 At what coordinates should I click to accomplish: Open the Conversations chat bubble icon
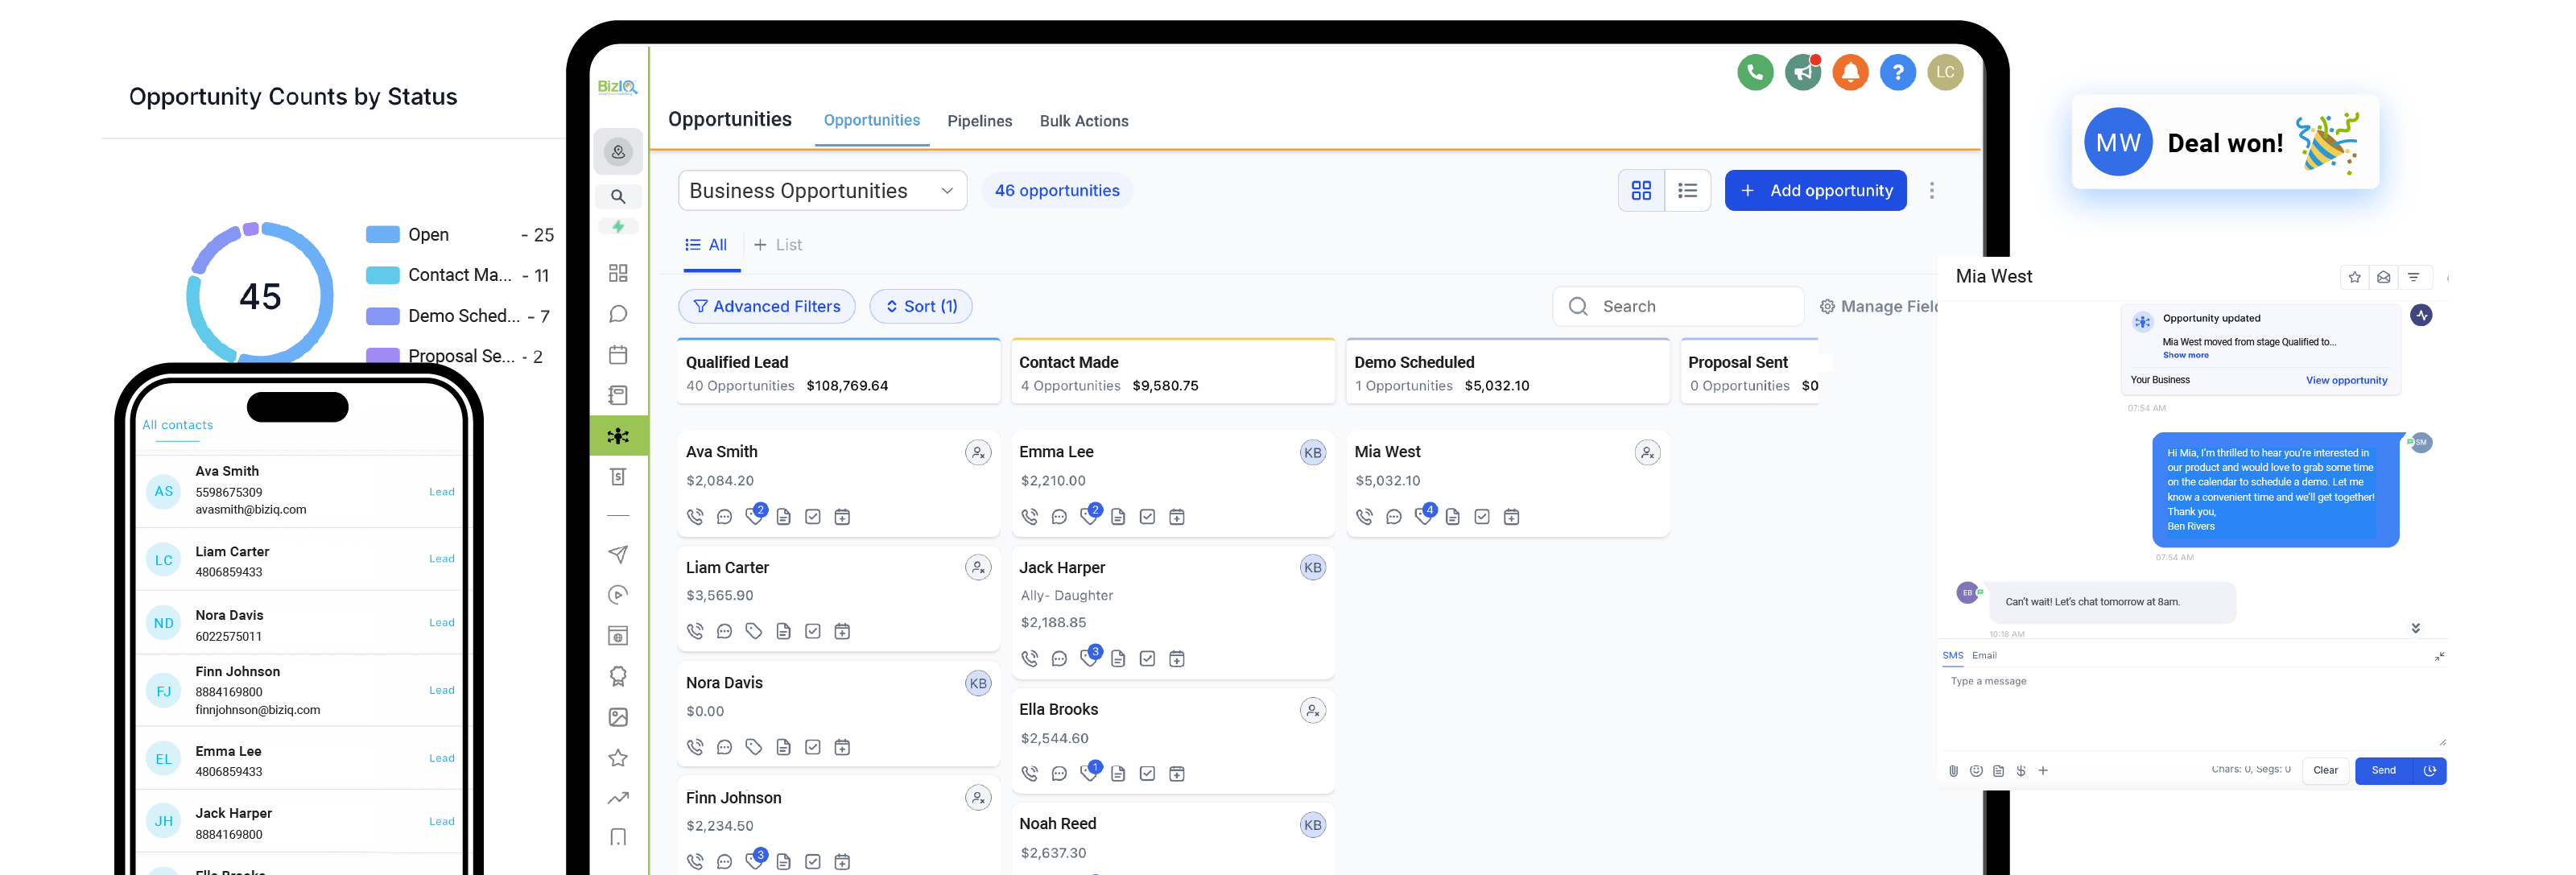click(618, 313)
